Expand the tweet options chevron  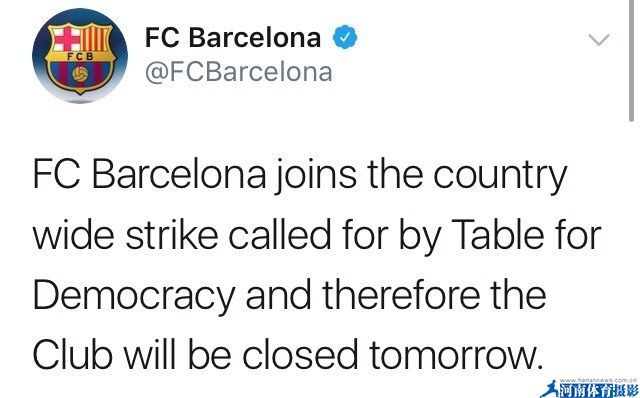click(599, 40)
